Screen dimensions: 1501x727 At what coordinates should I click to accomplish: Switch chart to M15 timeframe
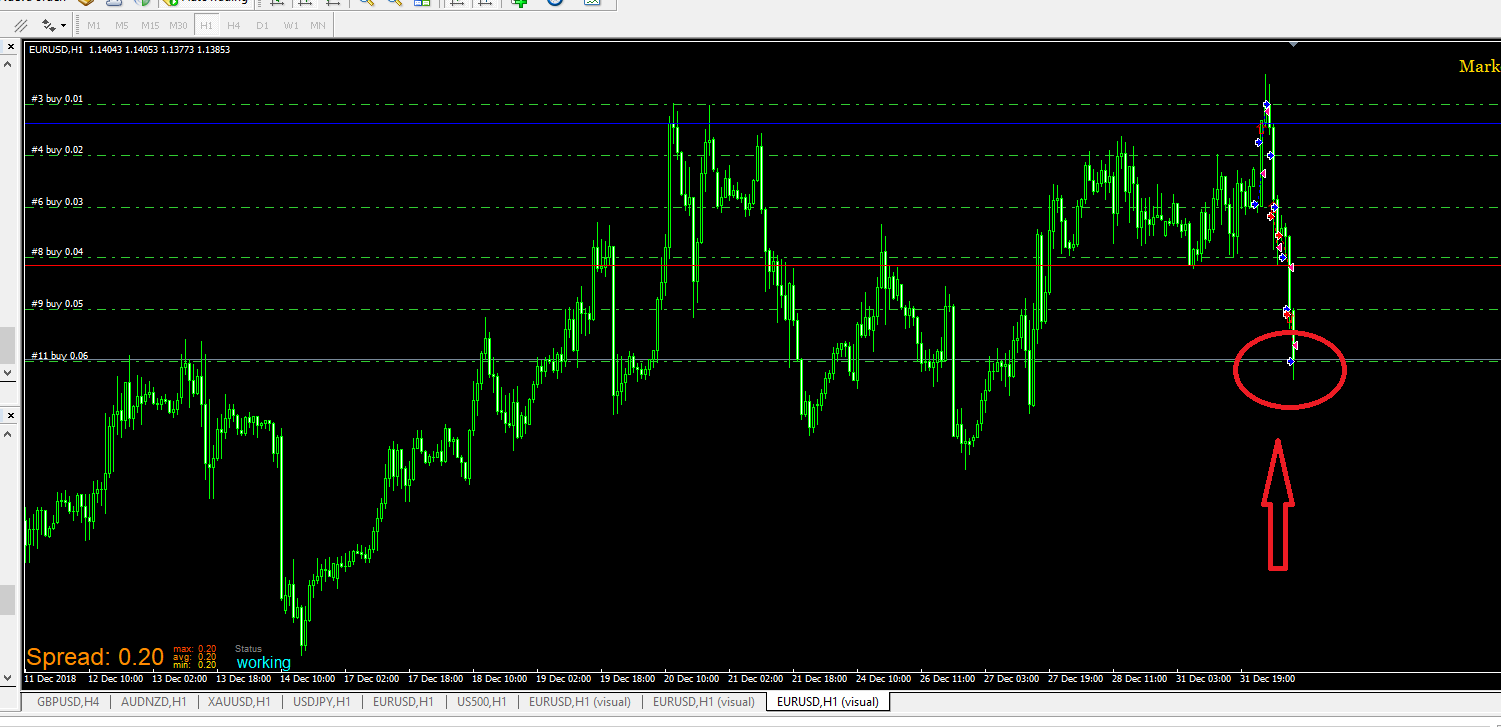(x=150, y=24)
